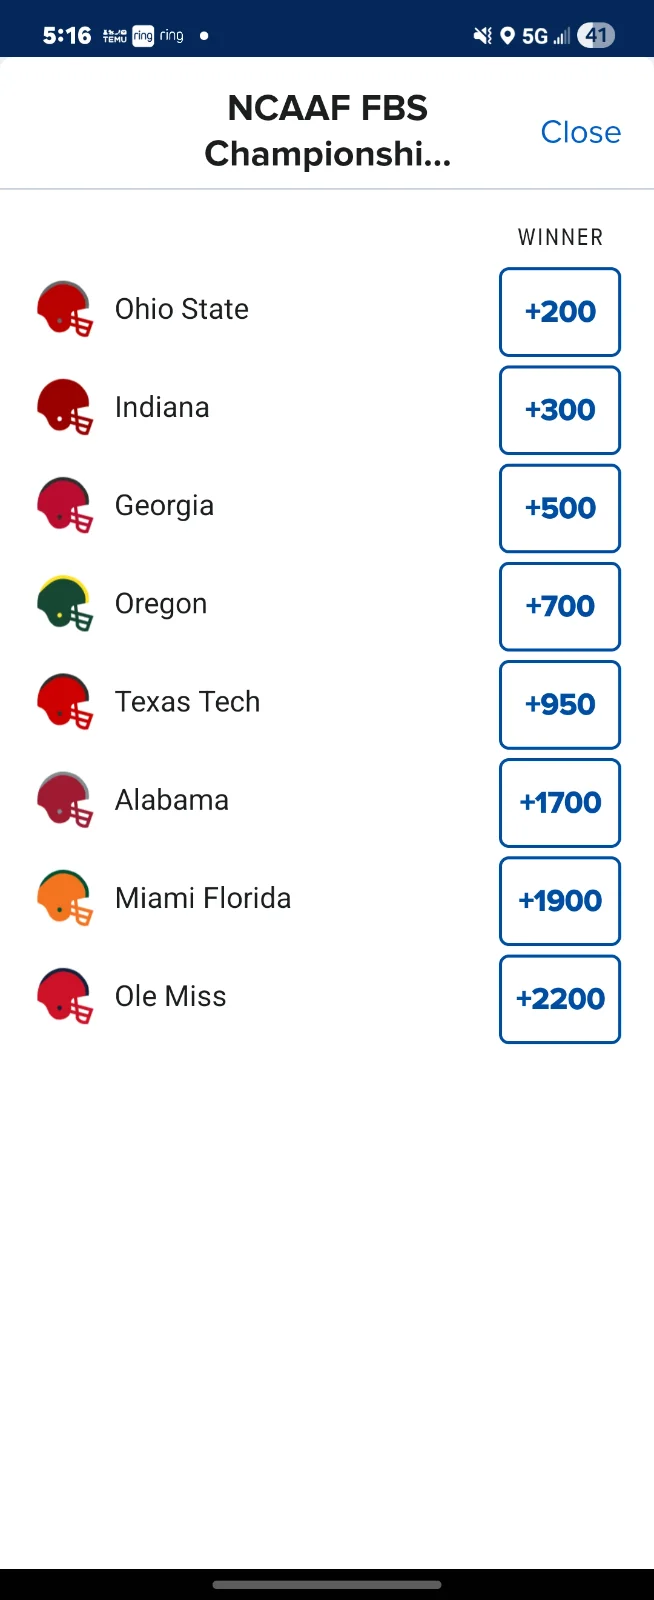Image resolution: width=654 pixels, height=1600 pixels.
Task: Select the Ohio State helmet icon
Action: pos(64,309)
